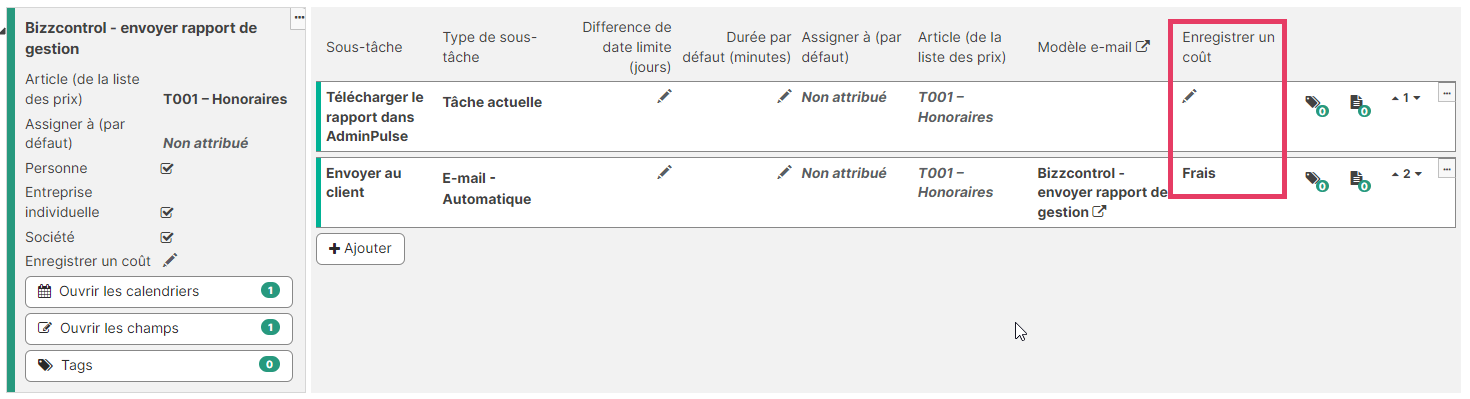Toggle the Société checkbox
This screenshot has height=399, width=1470.
point(168,237)
